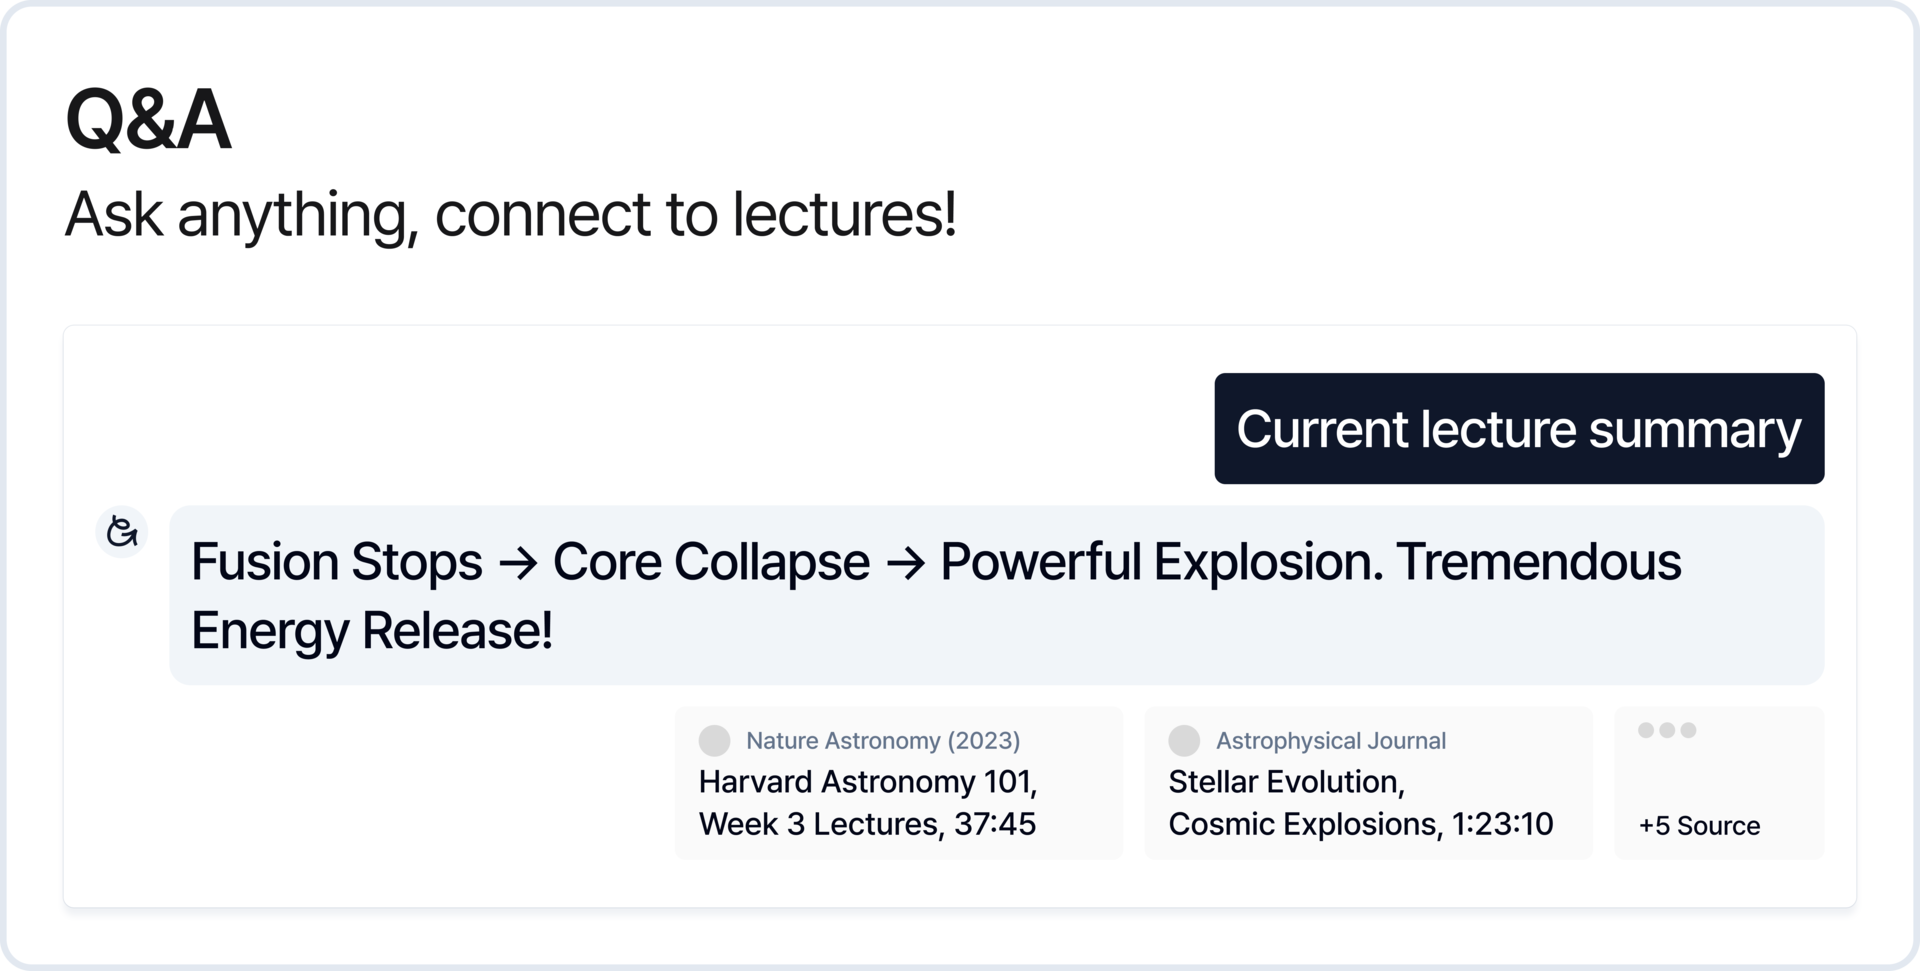
Task: Click the rightmost dot in the three-dot icon
Action: point(1689,730)
